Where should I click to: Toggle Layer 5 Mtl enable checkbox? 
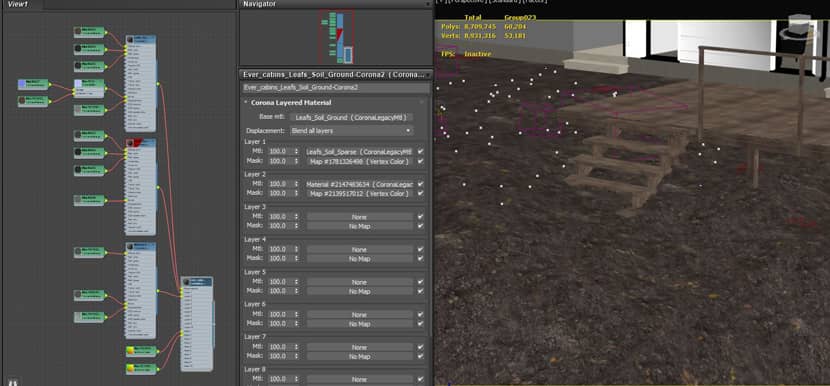point(420,282)
